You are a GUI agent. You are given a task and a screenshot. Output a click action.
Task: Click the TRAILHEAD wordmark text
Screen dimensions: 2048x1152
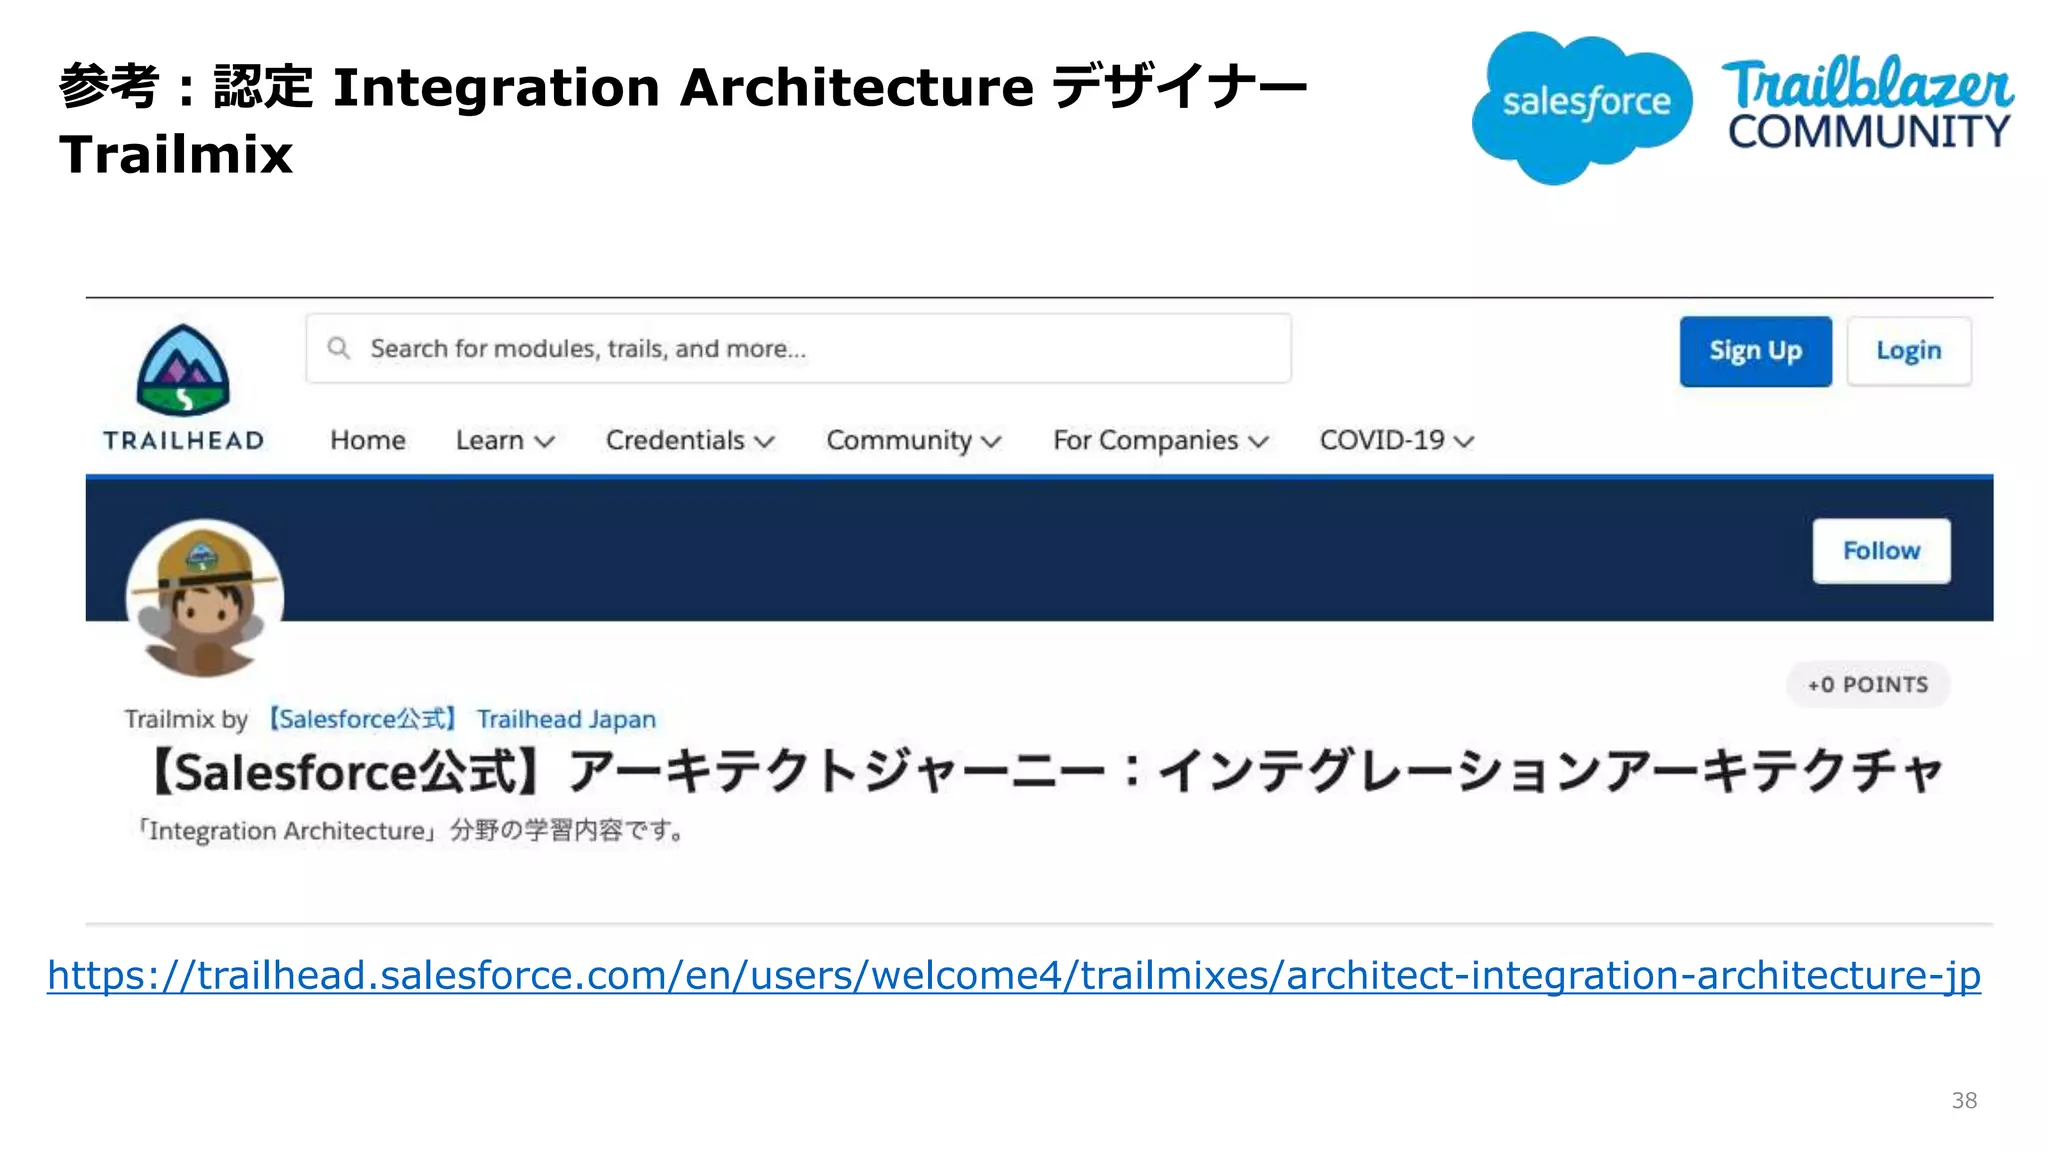tap(184, 441)
